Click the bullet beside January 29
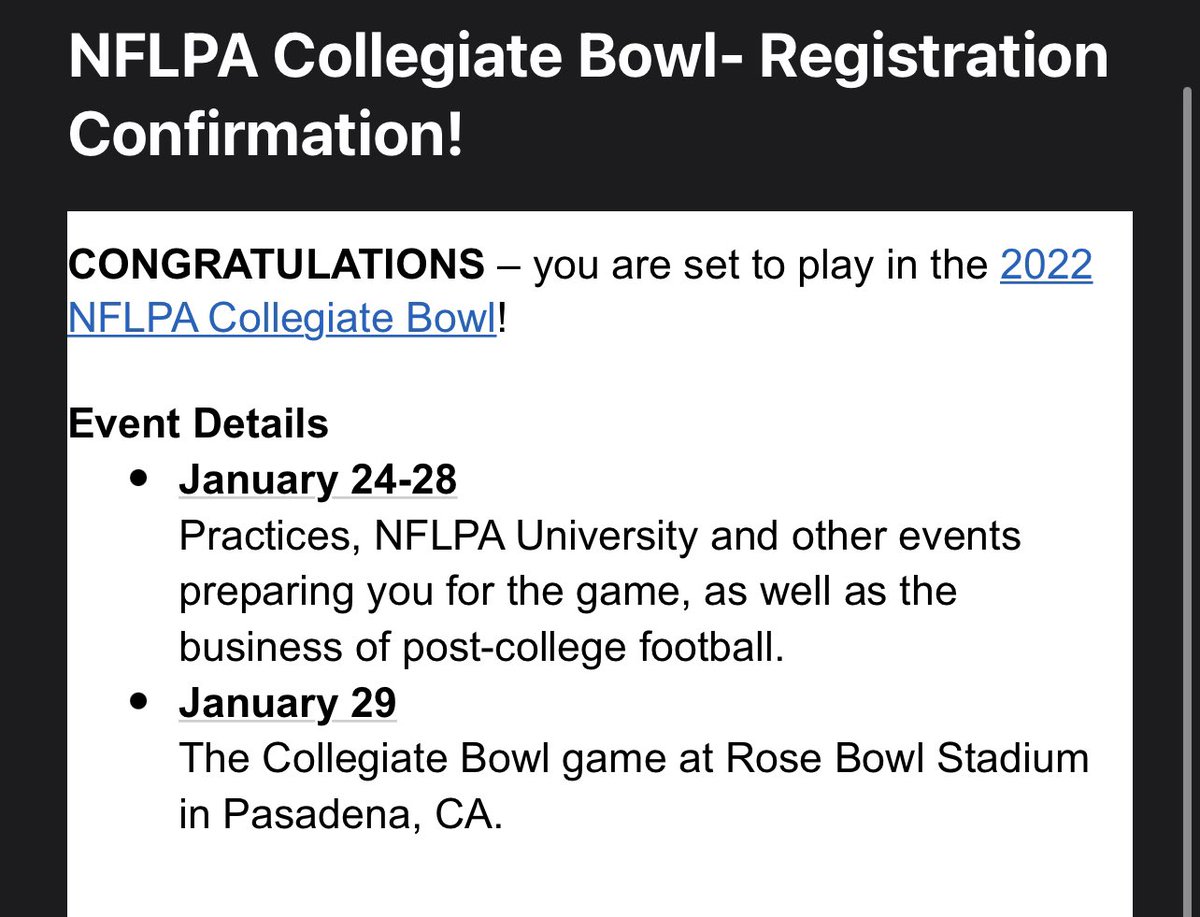This screenshot has height=917, width=1200. 140,703
